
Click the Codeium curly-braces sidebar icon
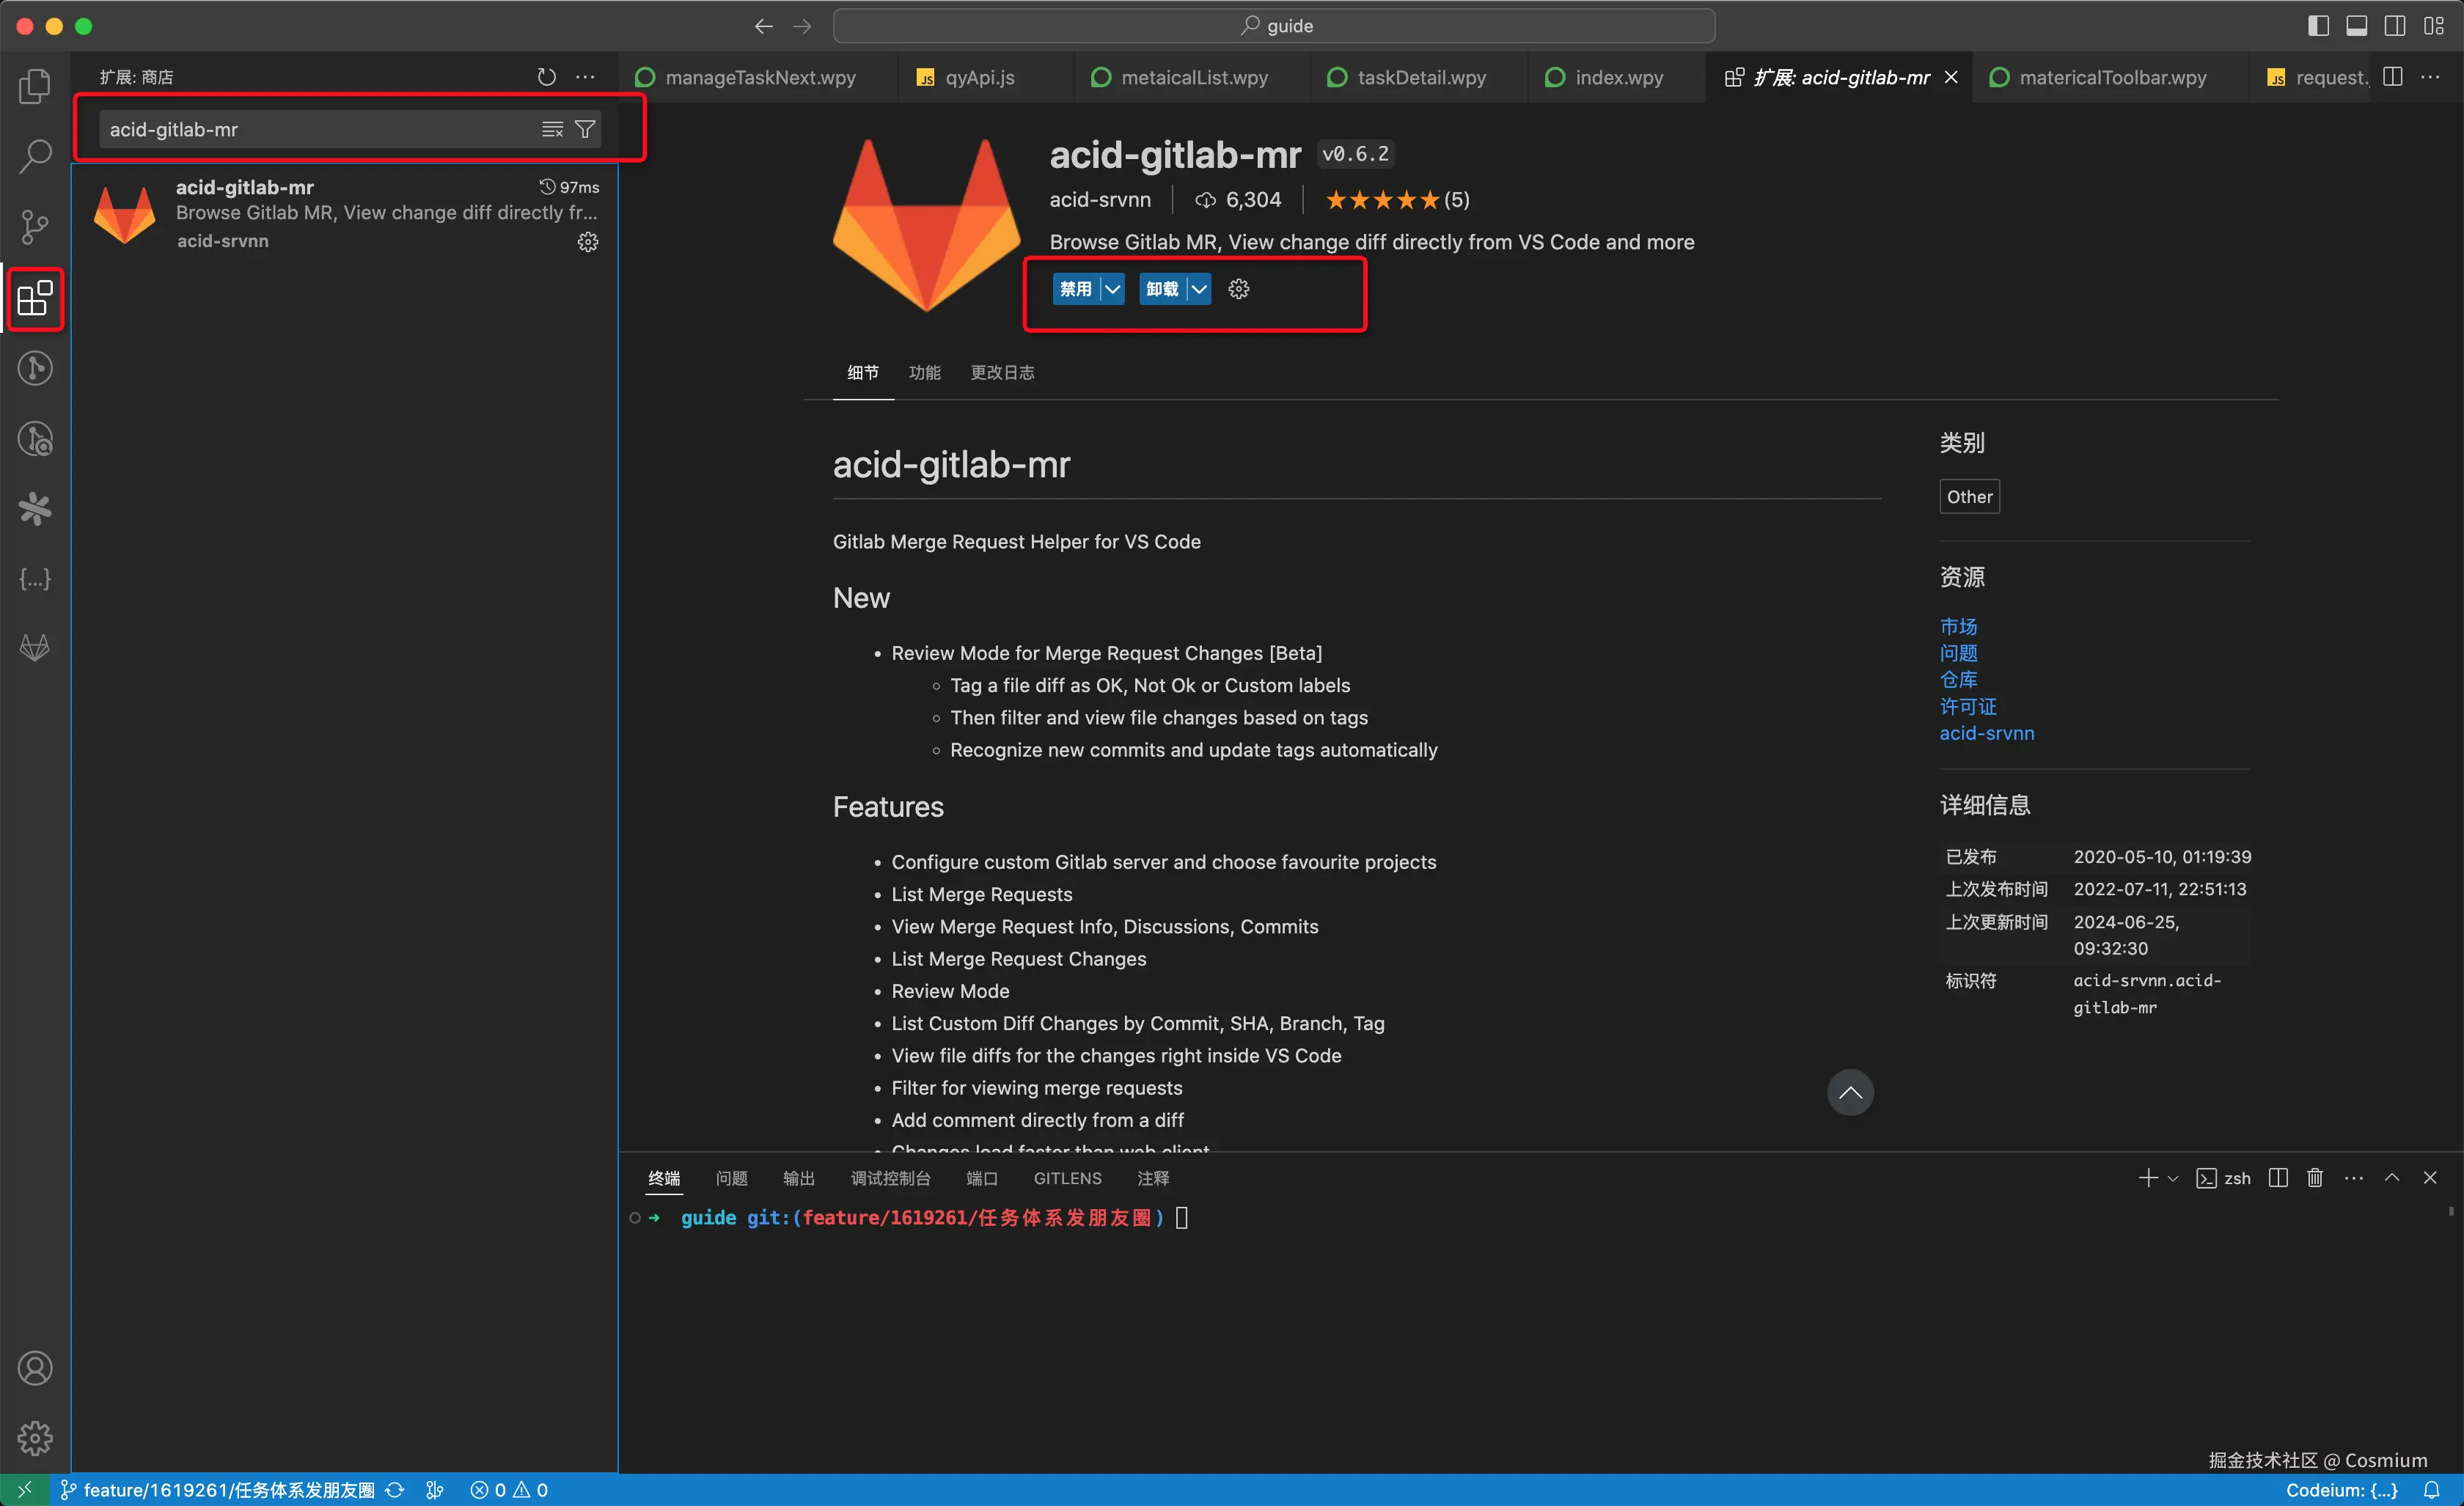(35, 579)
